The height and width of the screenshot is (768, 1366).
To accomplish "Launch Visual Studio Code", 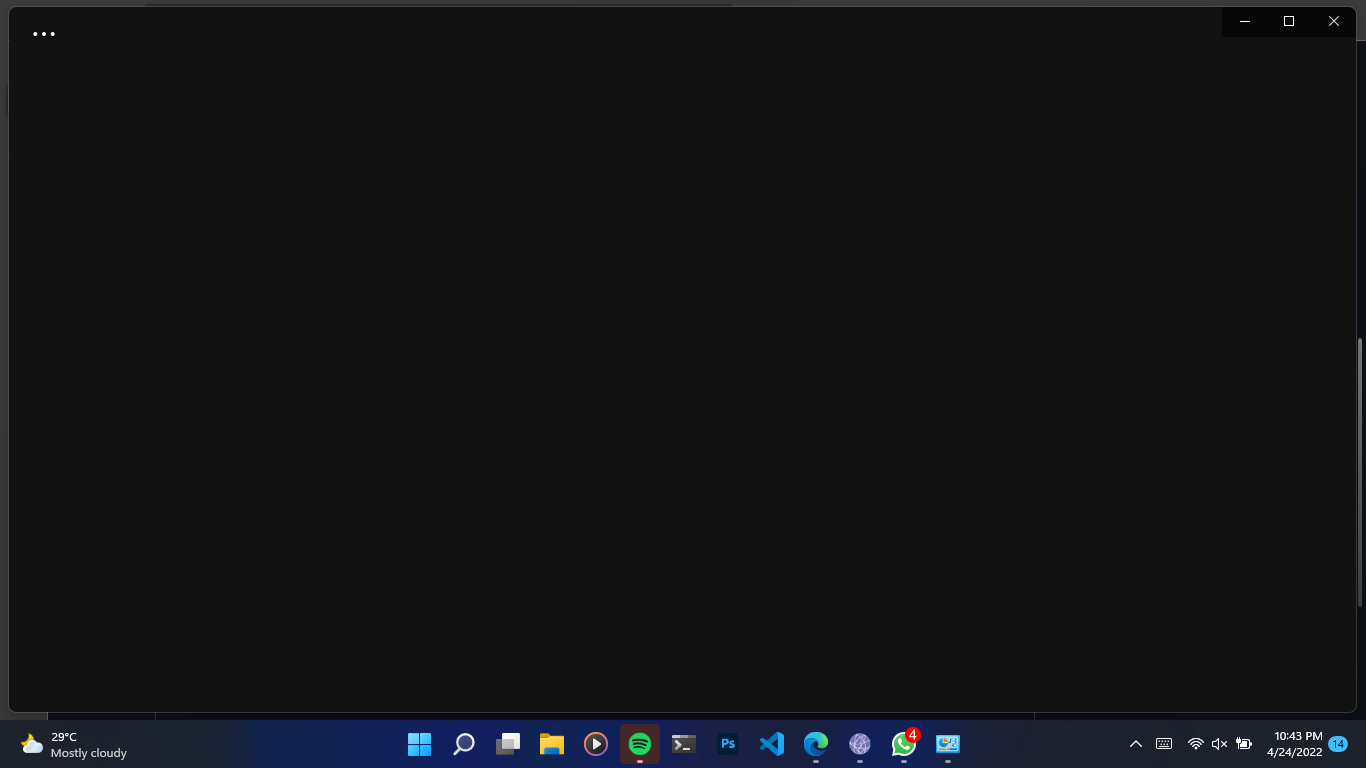I will point(771,744).
